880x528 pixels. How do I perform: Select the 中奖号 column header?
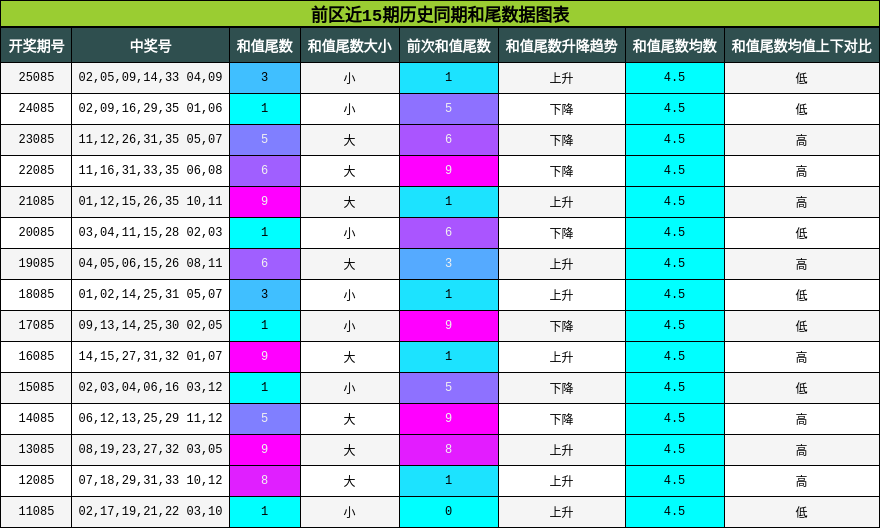pyautogui.click(x=150, y=45)
